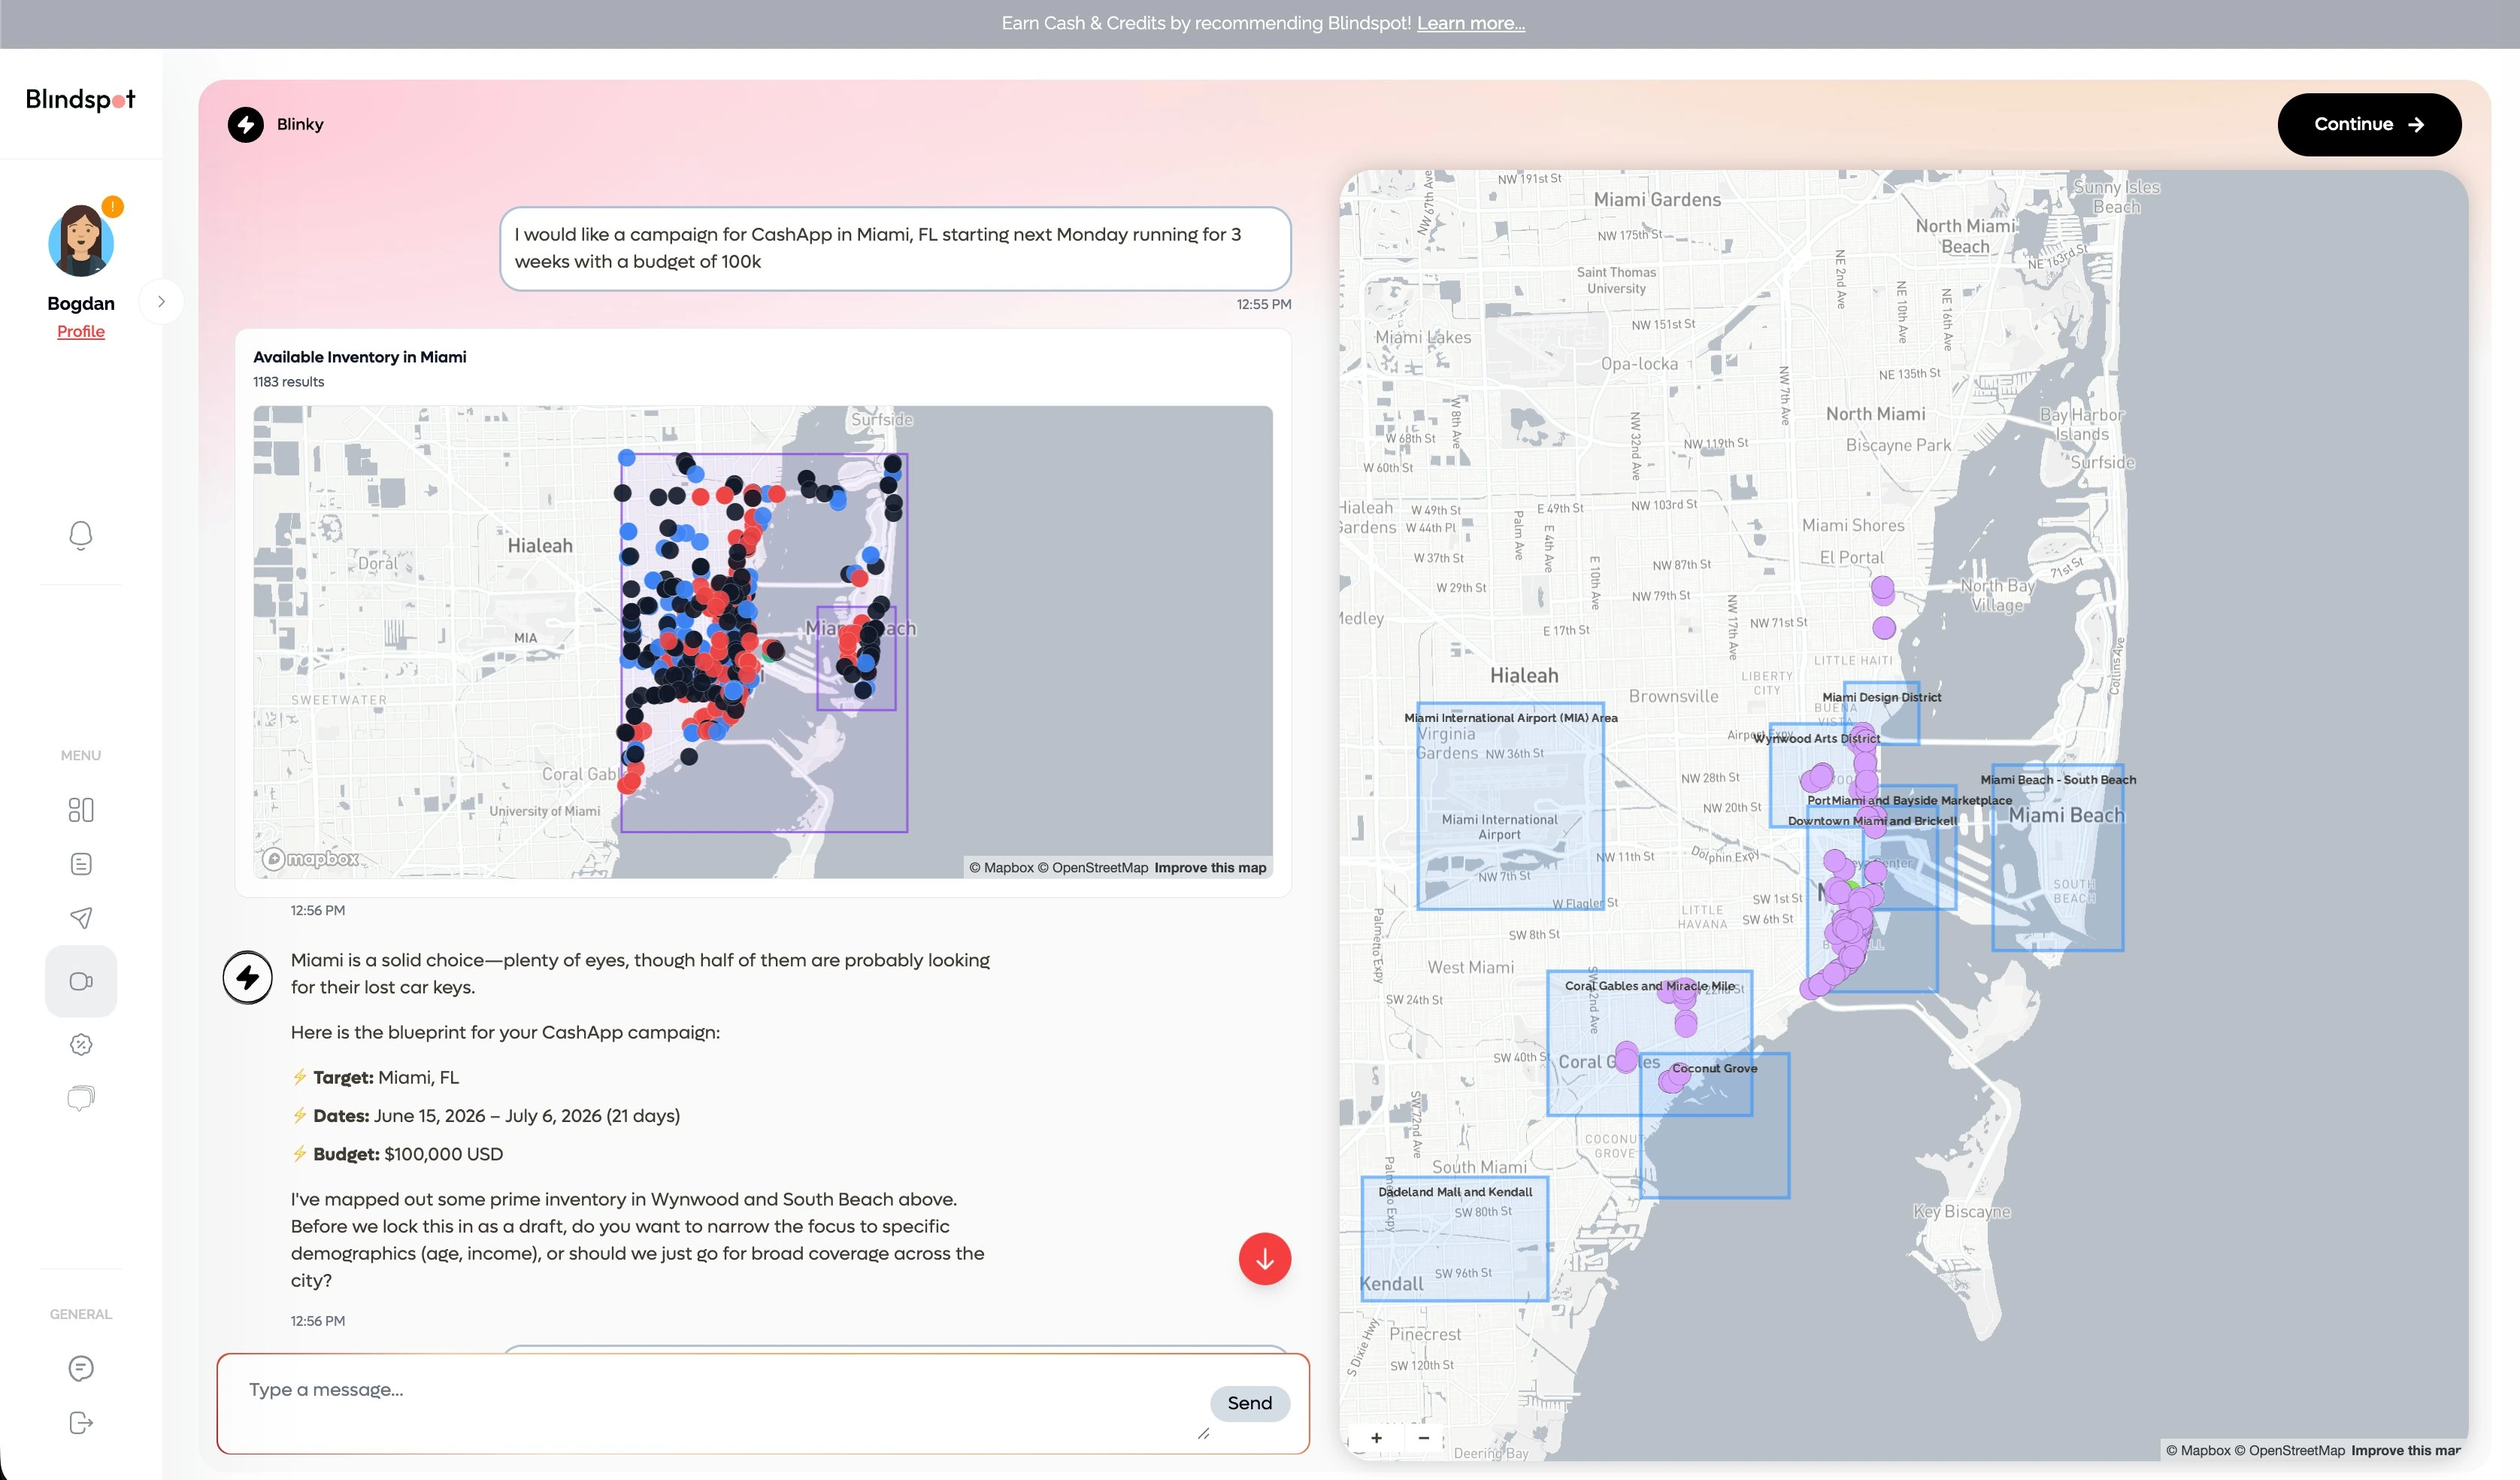Click the user's CashApp campaign message bubble
This screenshot has height=1480, width=2520.
(895, 248)
